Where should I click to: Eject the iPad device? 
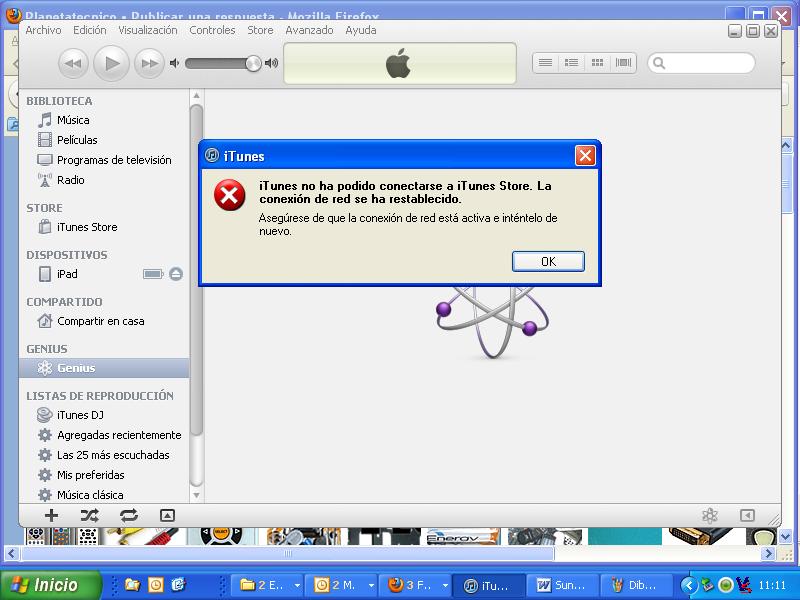(176, 274)
